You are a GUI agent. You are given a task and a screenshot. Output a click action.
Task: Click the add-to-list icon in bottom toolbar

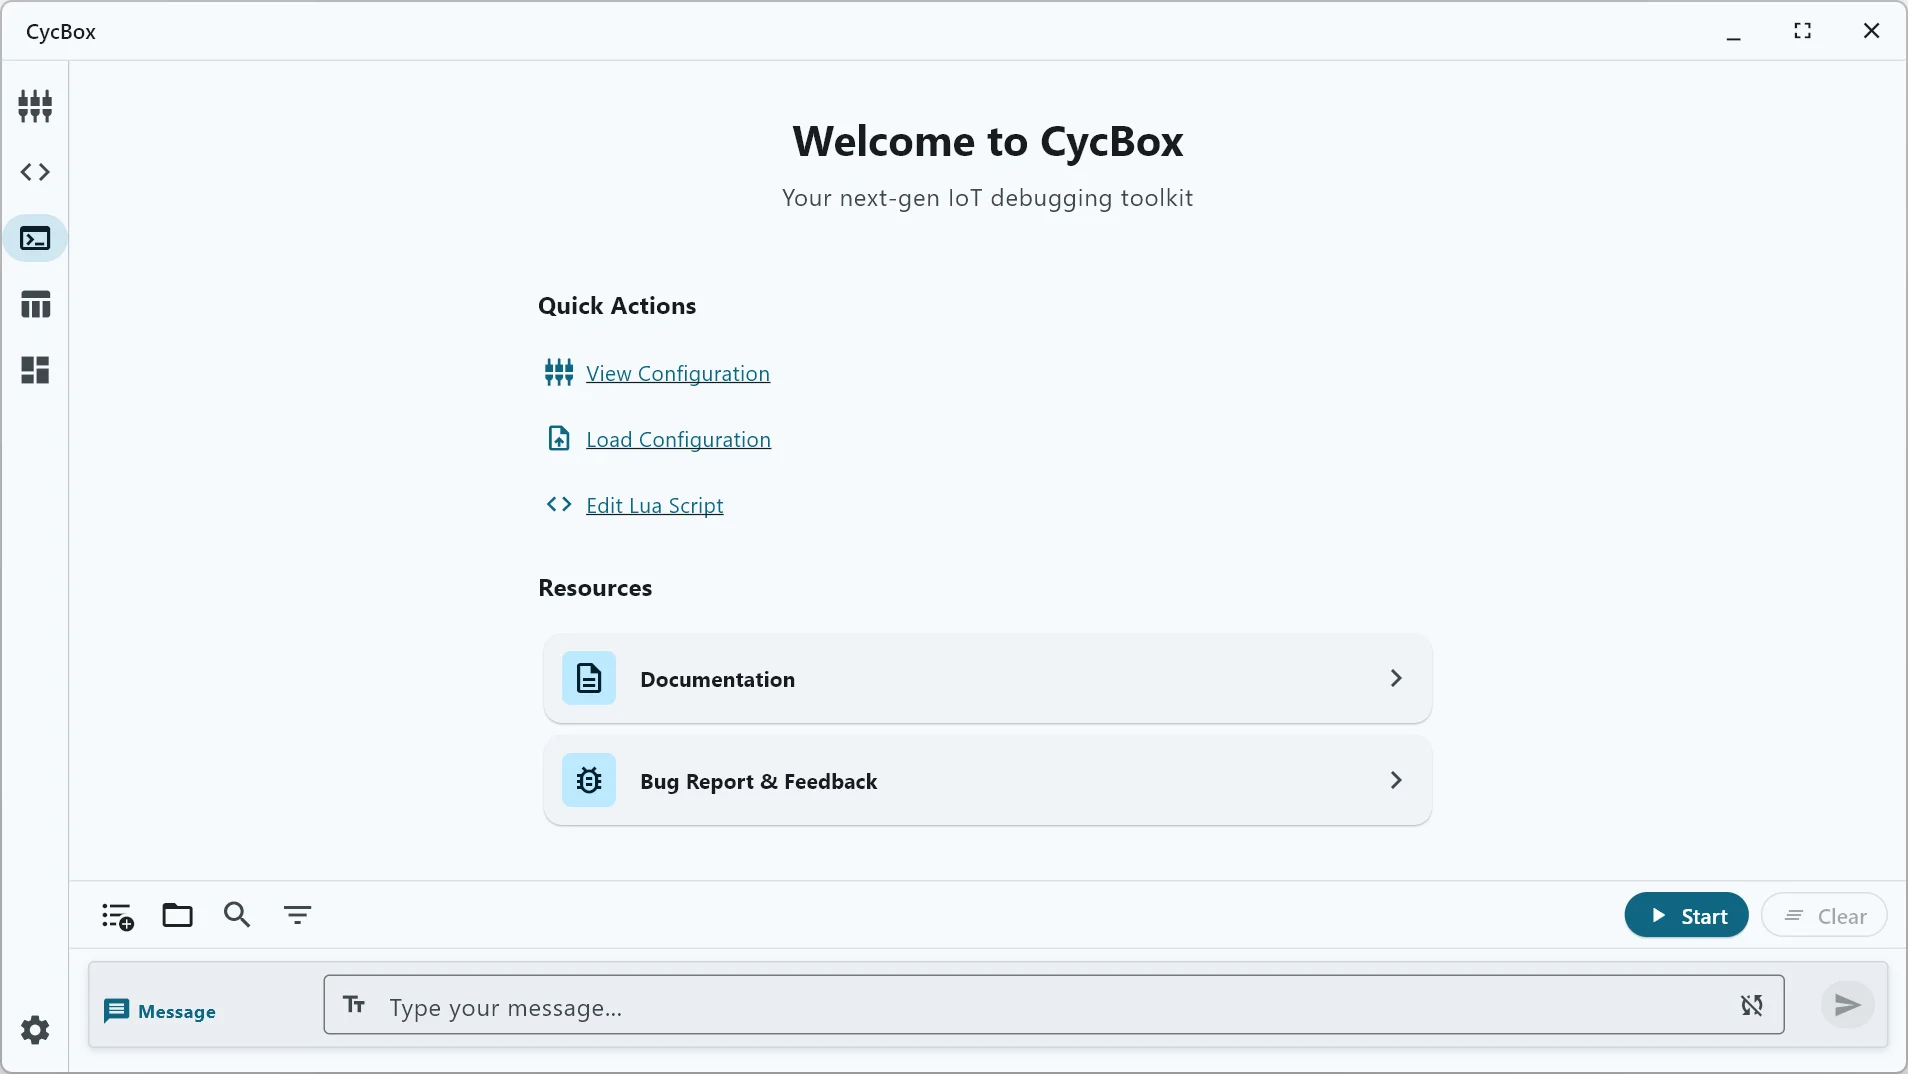click(x=118, y=915)
